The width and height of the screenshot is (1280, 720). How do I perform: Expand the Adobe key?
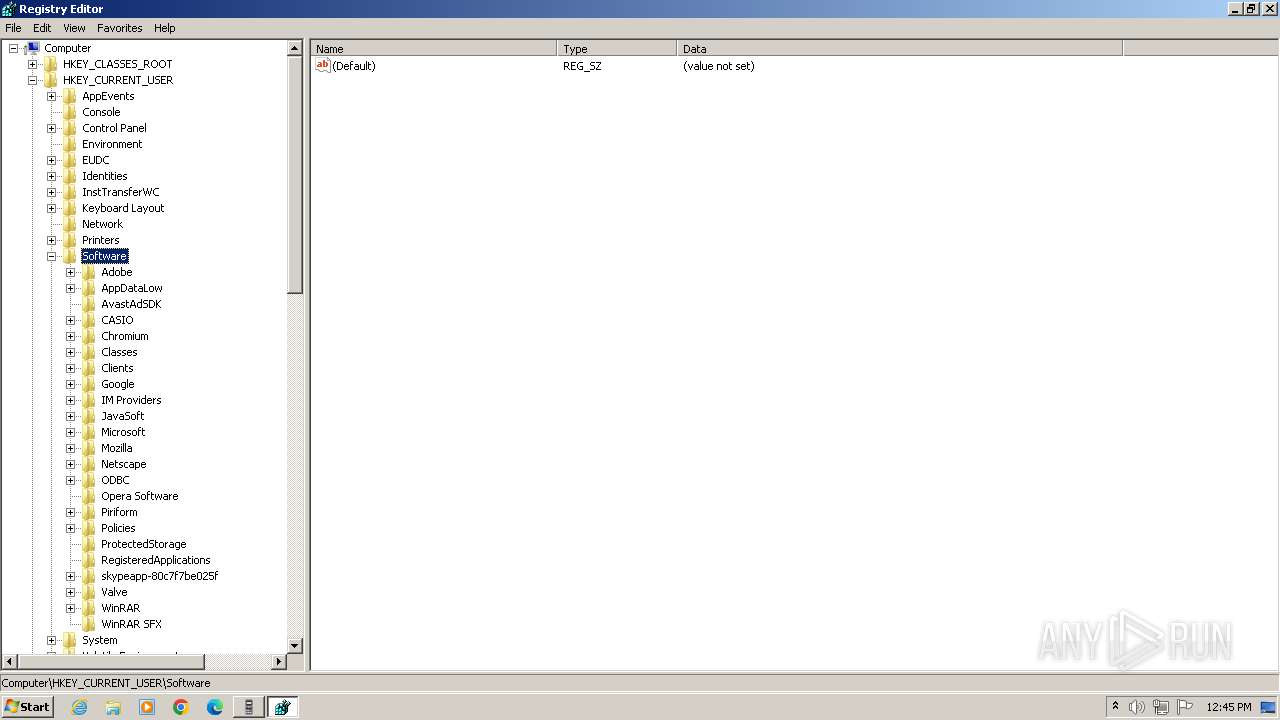[x=70, y=272]
